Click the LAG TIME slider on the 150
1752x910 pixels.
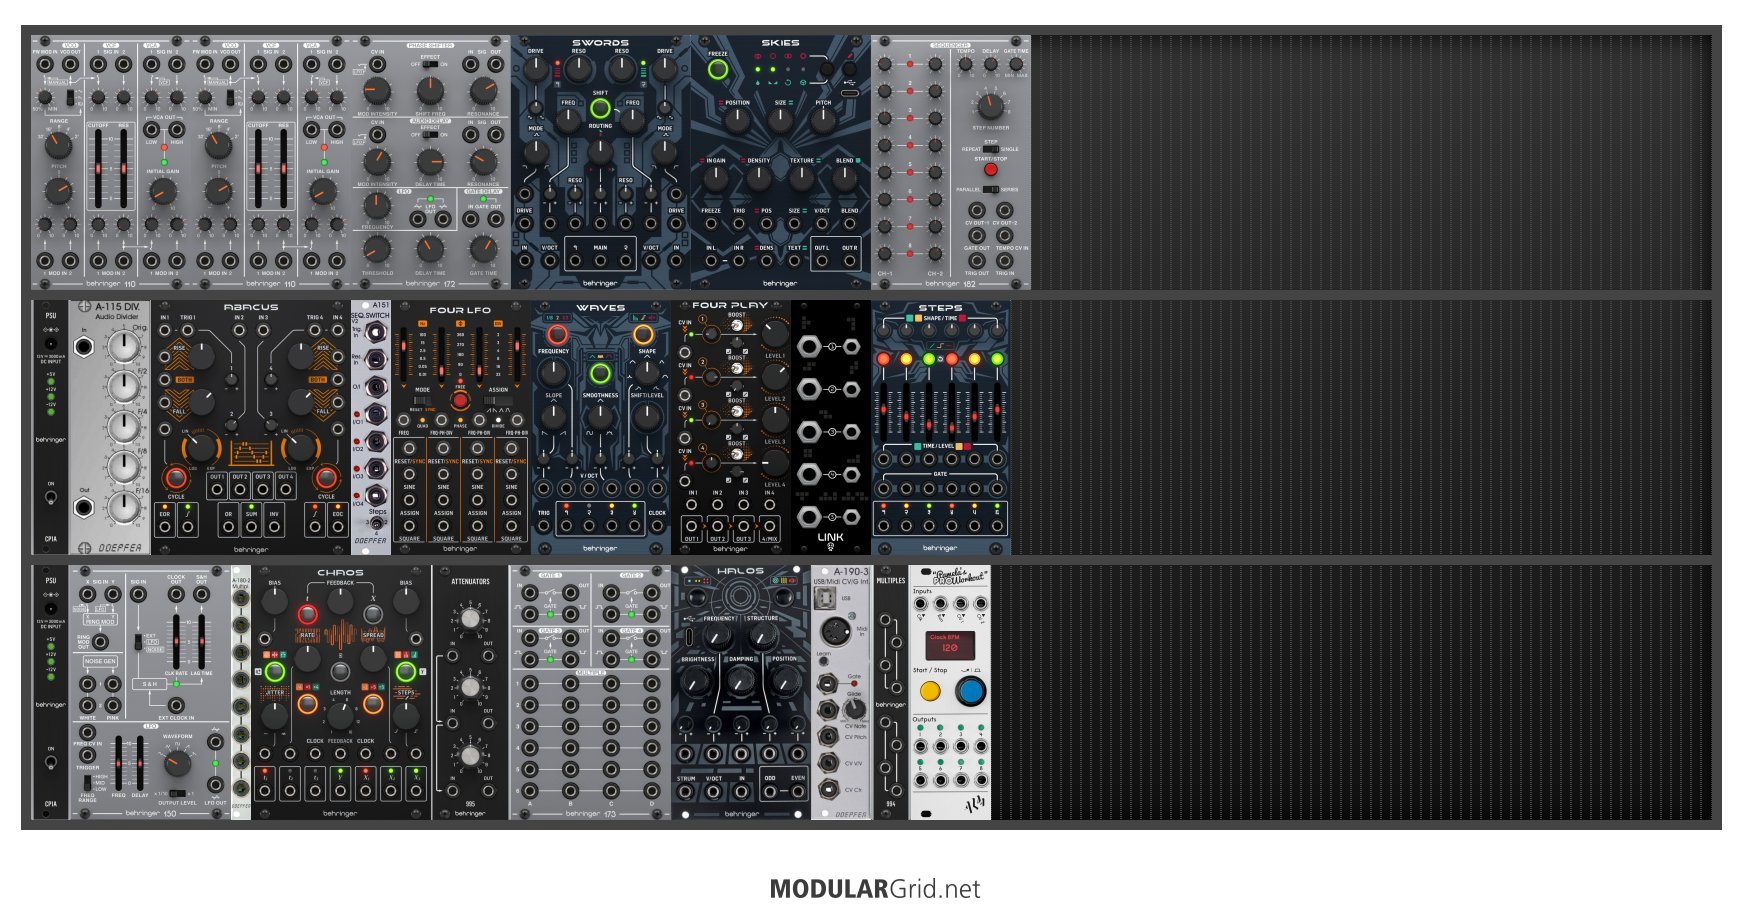[x=202, y=640]
